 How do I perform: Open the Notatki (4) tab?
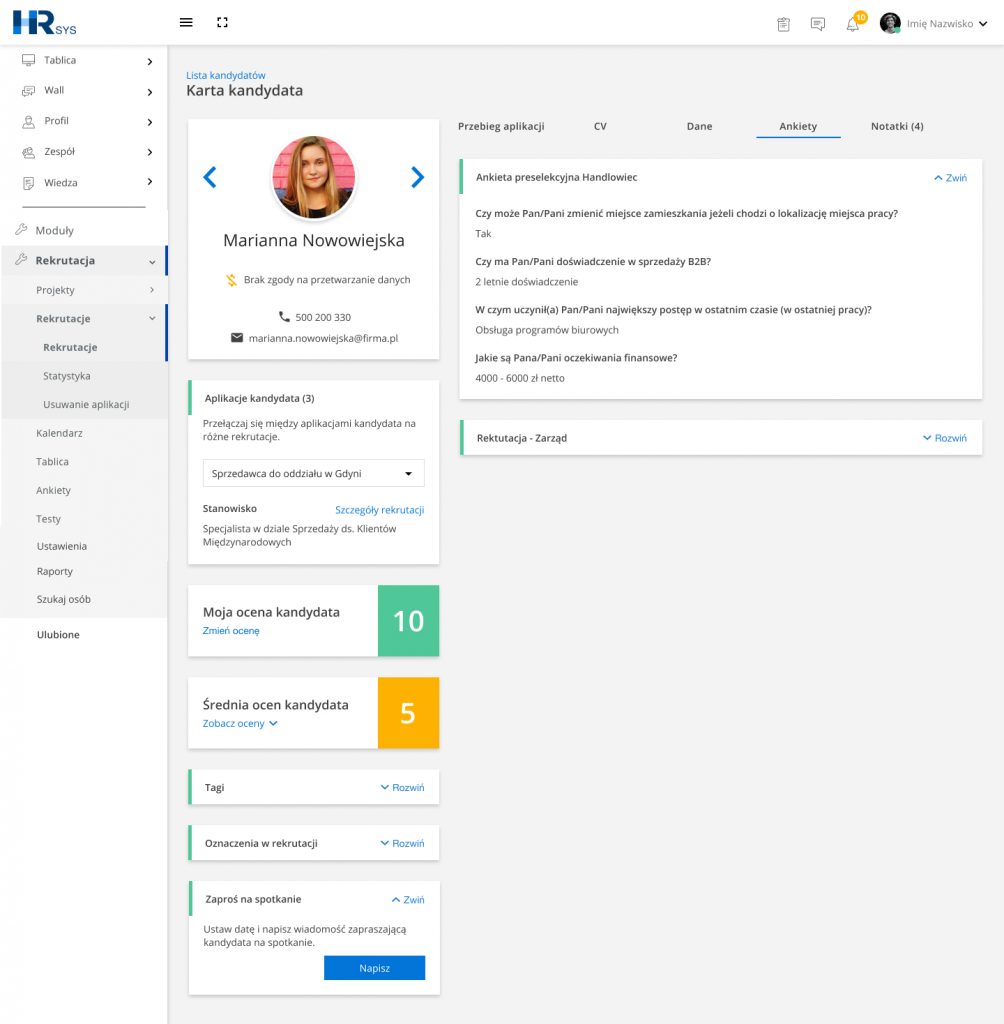[x=897, y=126]
